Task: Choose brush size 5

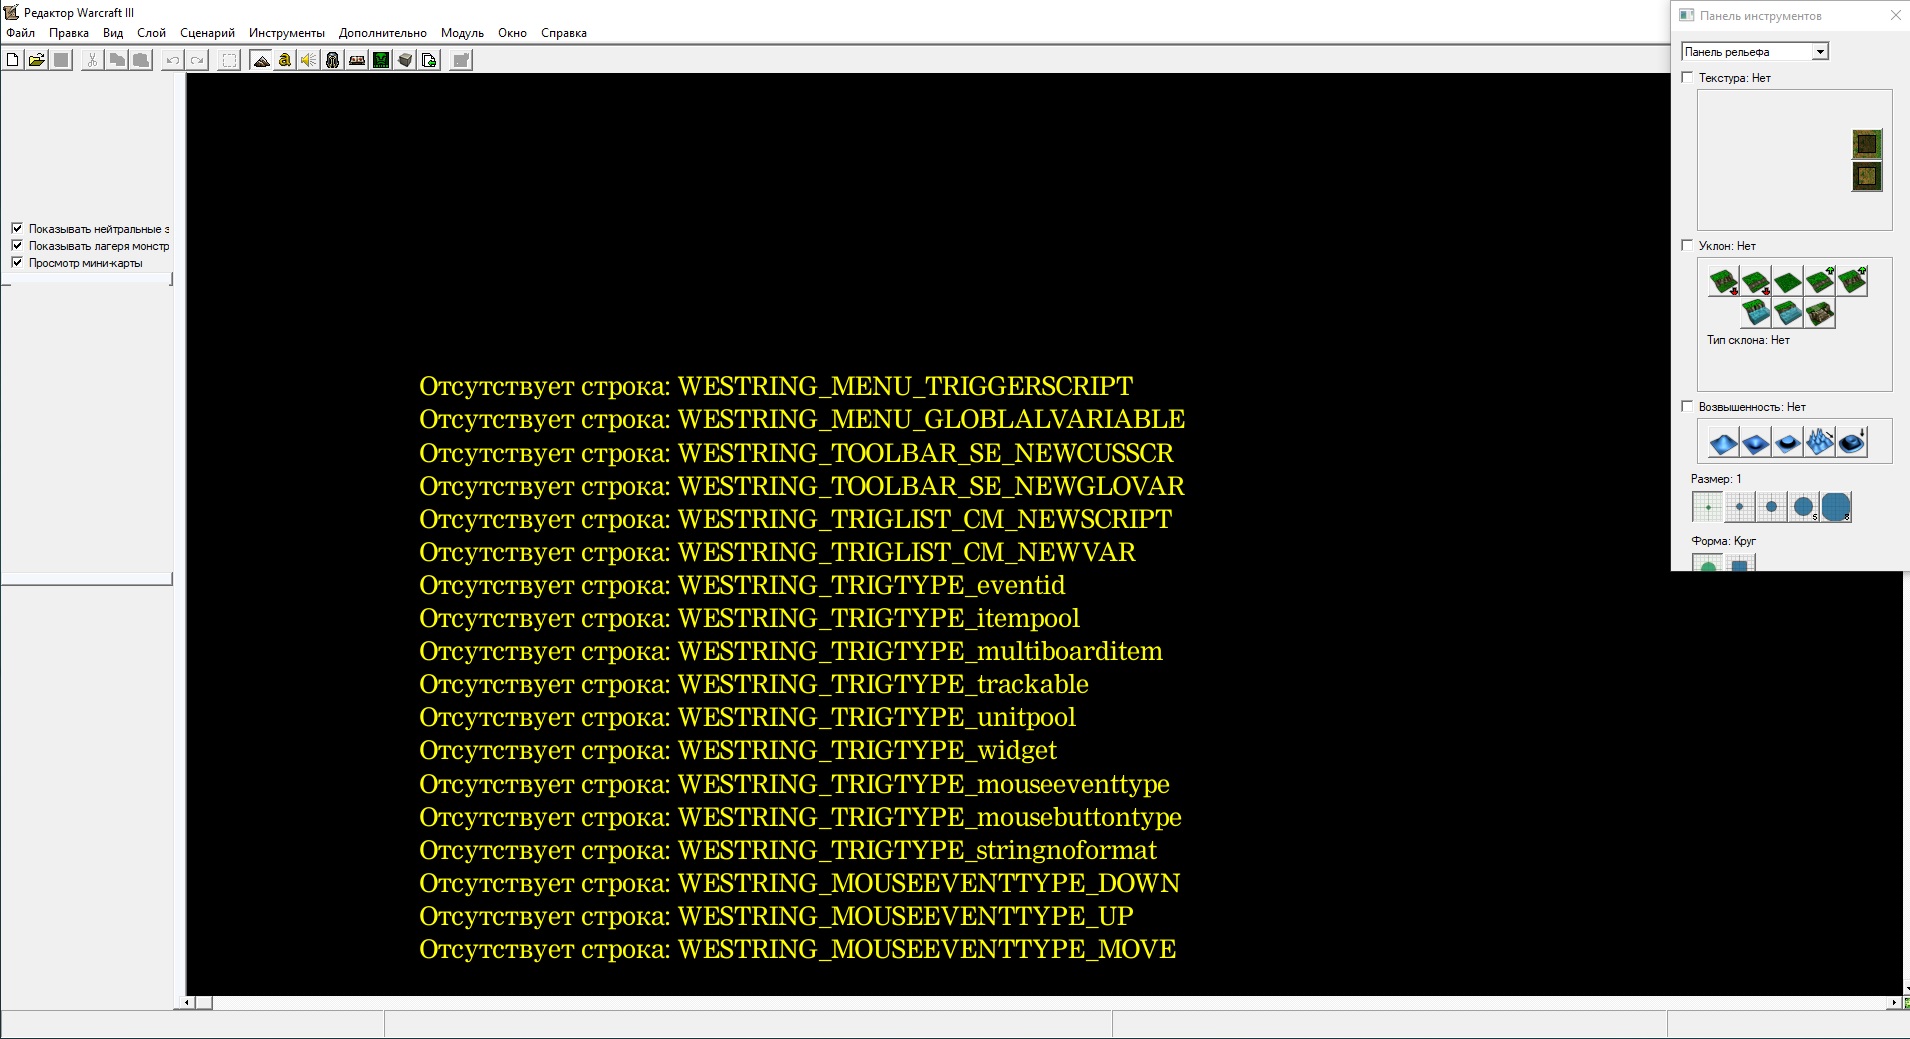Action: pyautogui.click(x=1803, y=507)
